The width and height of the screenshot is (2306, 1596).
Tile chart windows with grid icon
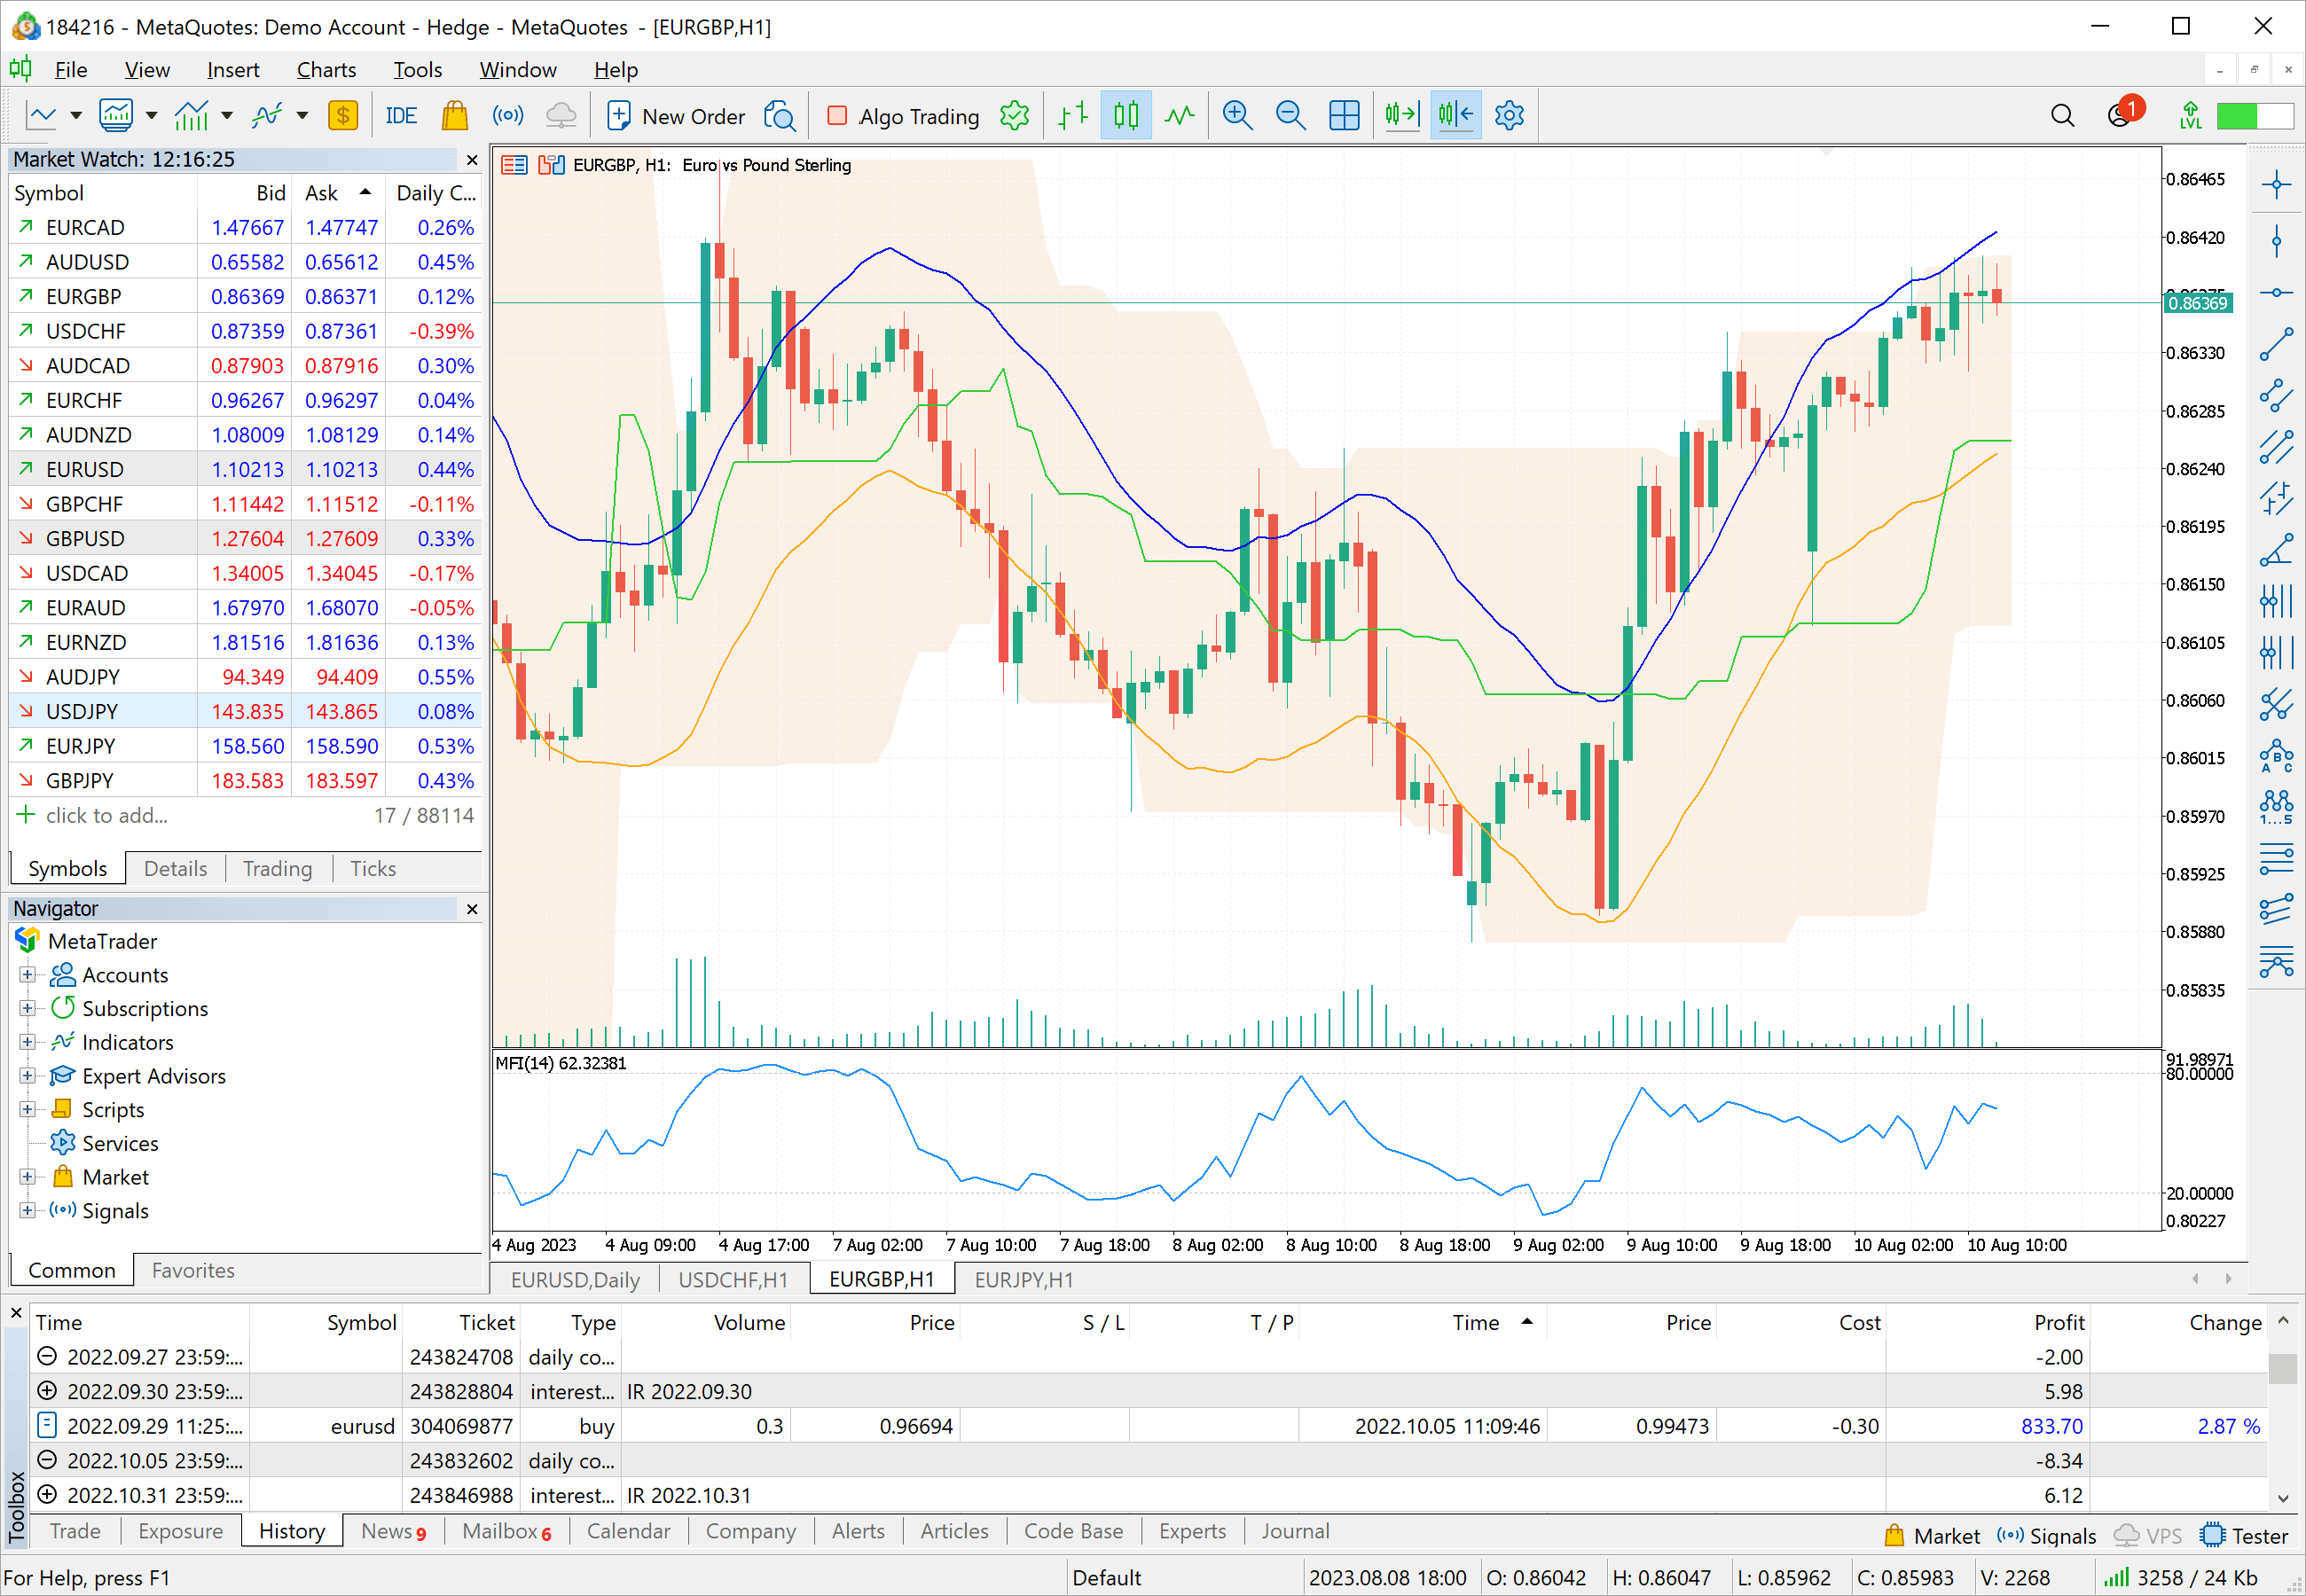(x=1344, y=116)
